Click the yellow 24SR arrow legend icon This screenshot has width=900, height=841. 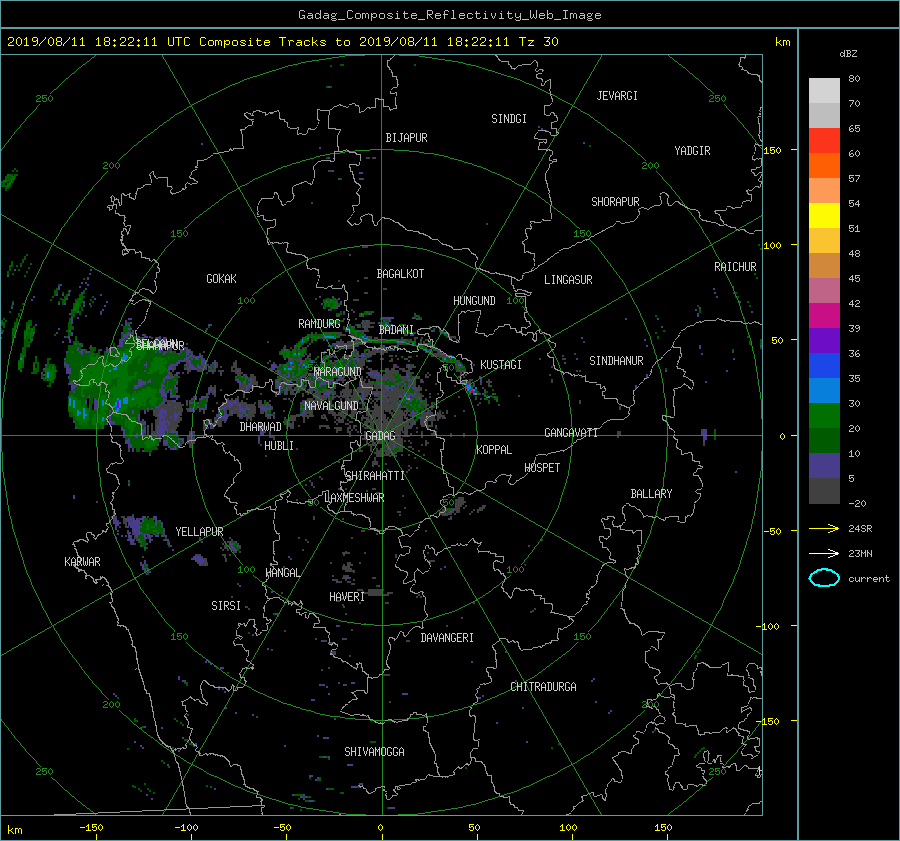point(824,528)
